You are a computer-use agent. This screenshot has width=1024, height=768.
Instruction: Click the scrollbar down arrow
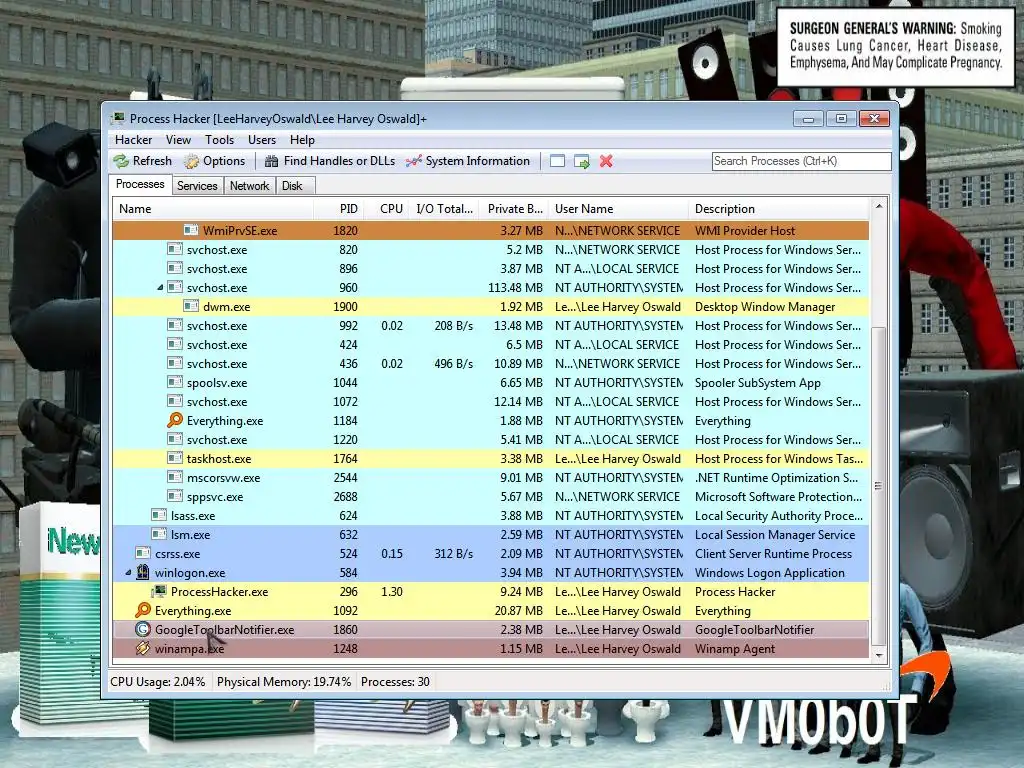click(879, 655)
